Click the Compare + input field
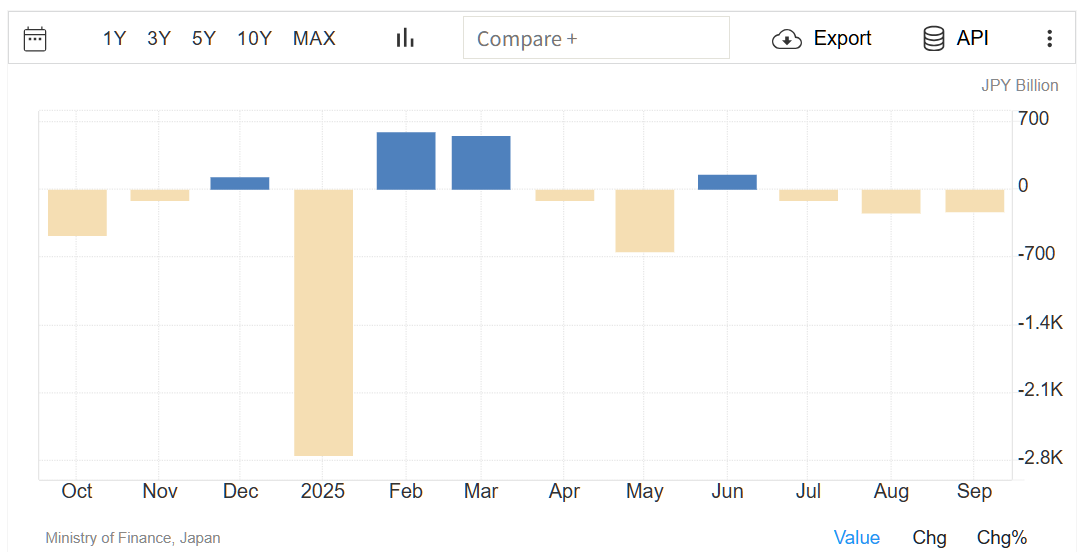The width and height of the screenshot is (1086, 552). tap(596, 39)
